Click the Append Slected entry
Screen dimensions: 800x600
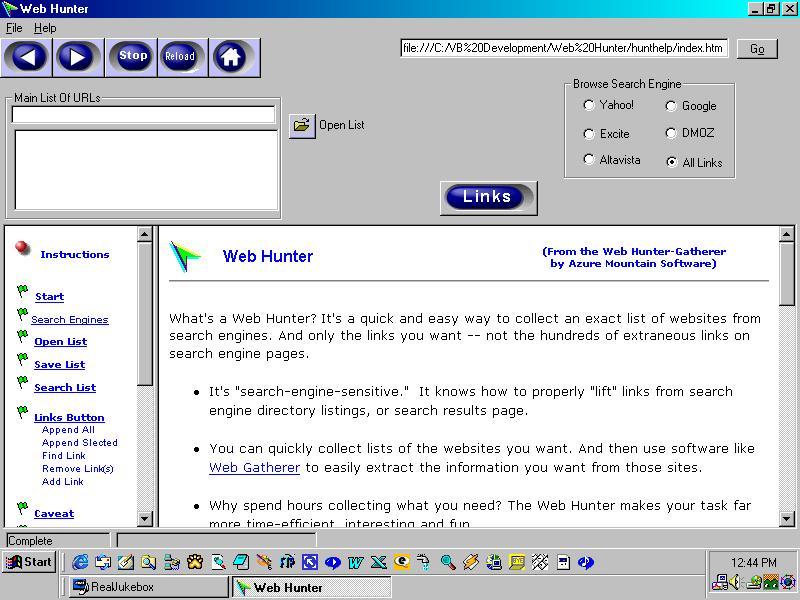pos(80,443)
